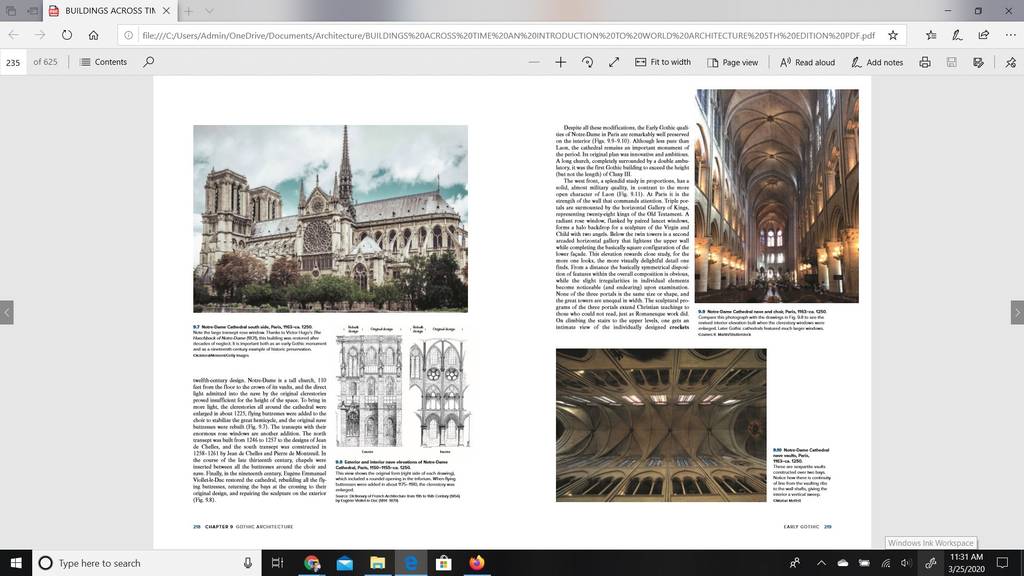The width and height of the screenshot is (1024, 576).
Task: Rotate the PDF pages
Action: point(587,62)
